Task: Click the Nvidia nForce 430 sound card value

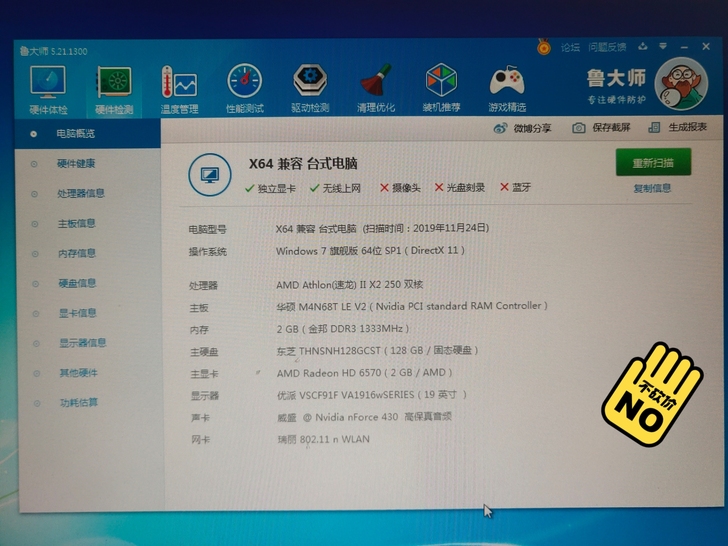Action: pos(364,417)
